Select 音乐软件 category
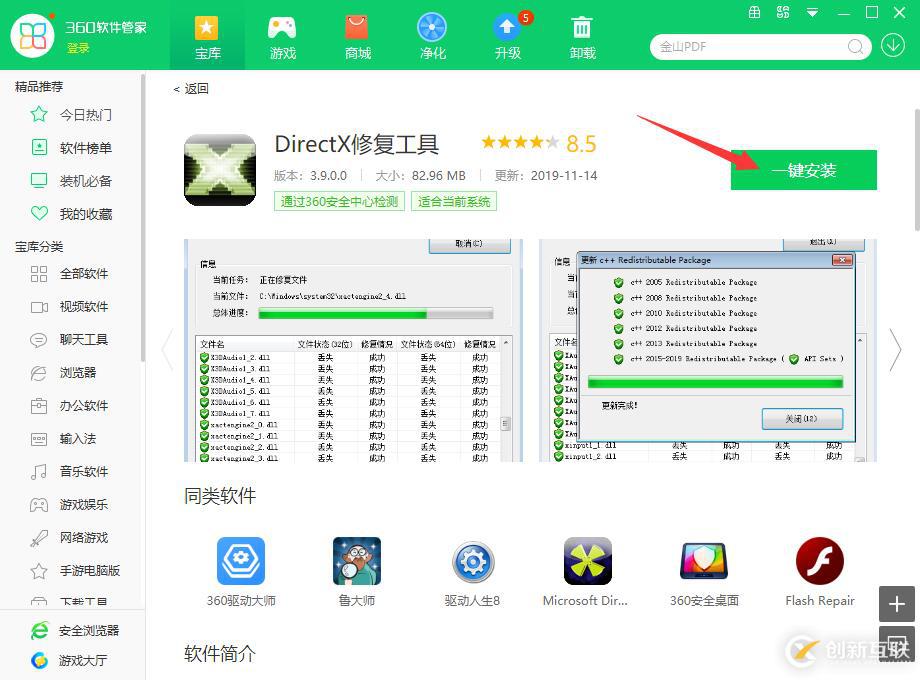This screenshot has height=680, width=920. (x=70, y=471)
